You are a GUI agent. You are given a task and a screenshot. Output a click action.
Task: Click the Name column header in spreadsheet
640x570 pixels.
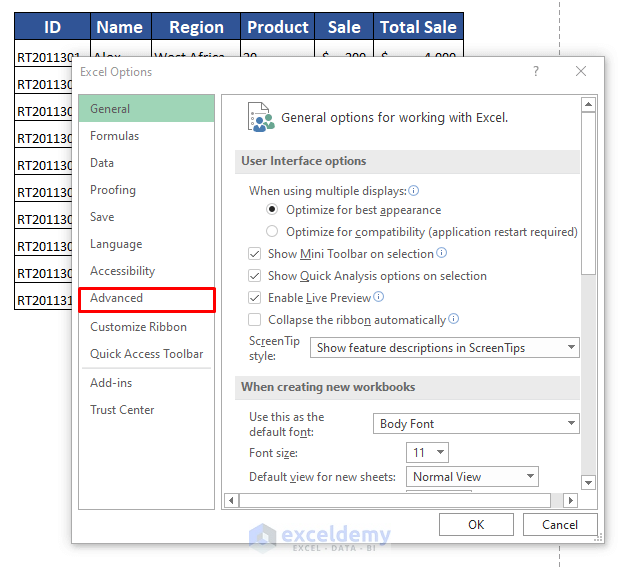point(120,27)
